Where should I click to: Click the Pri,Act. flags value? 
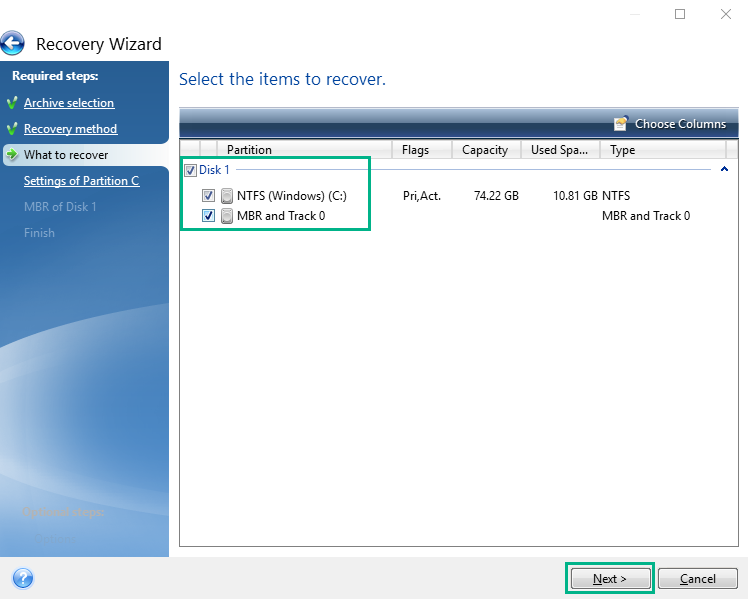(x=422, y=196)
